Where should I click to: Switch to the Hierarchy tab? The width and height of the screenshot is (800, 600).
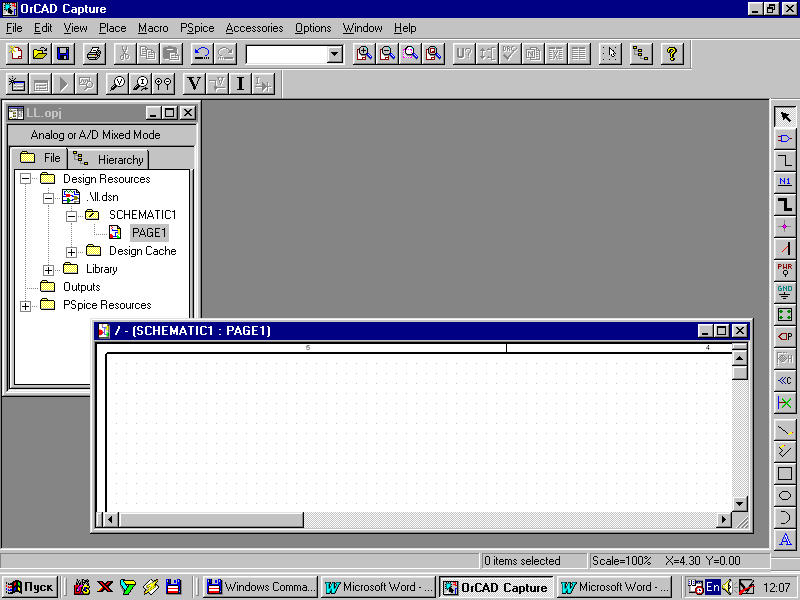click(x=109, y=160)
